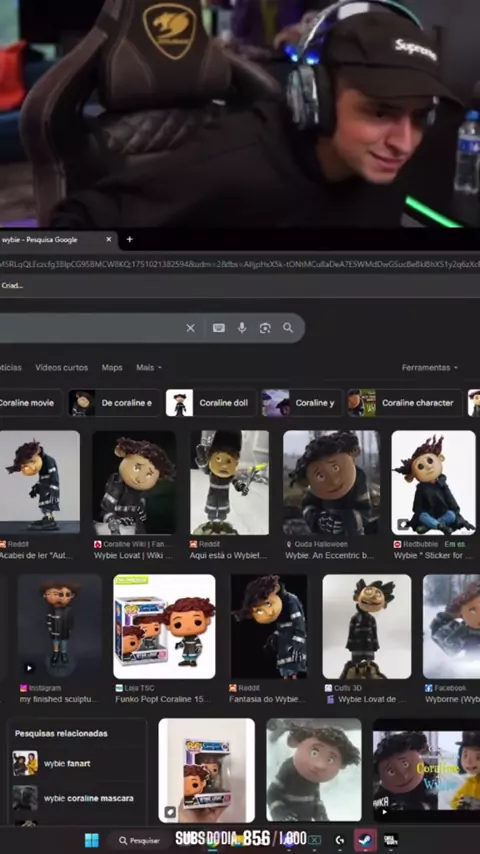The height and width of the screenshot is (854, 480).
Task: Start voice search via microphone icon
Action: tap(242, 328)
